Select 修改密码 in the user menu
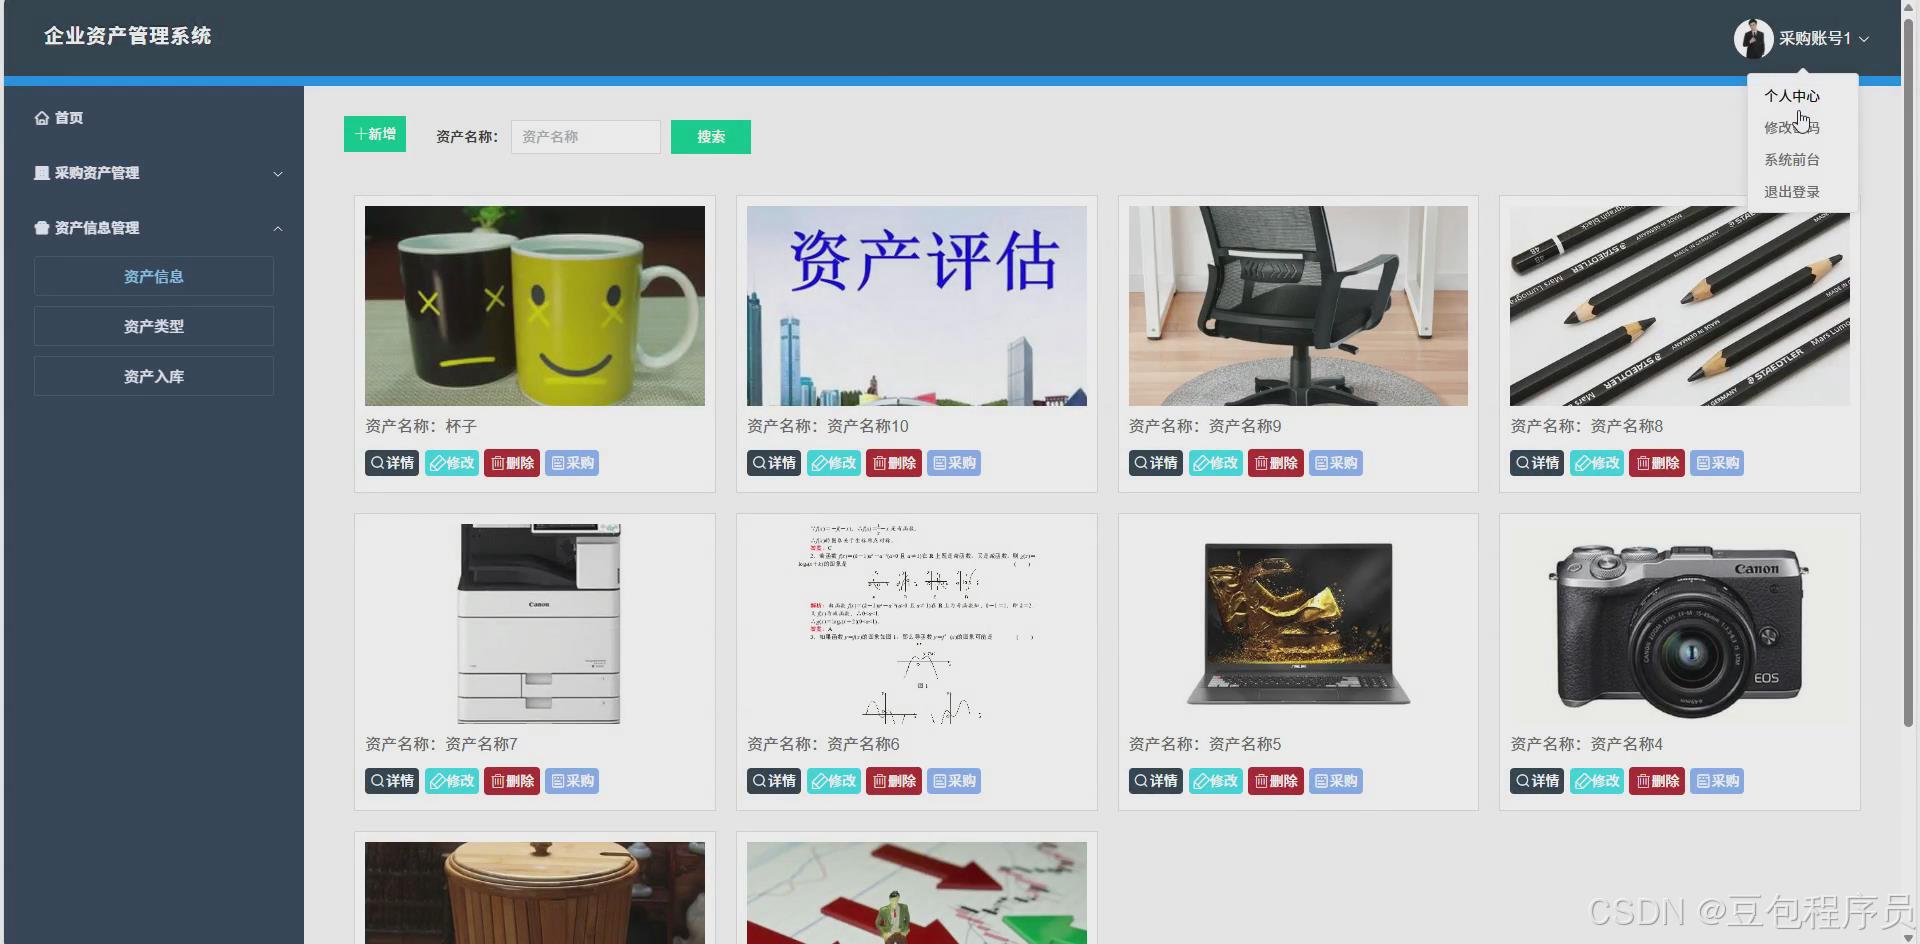This screenshot has width=1920, height=944. (x=1791, y=127)
